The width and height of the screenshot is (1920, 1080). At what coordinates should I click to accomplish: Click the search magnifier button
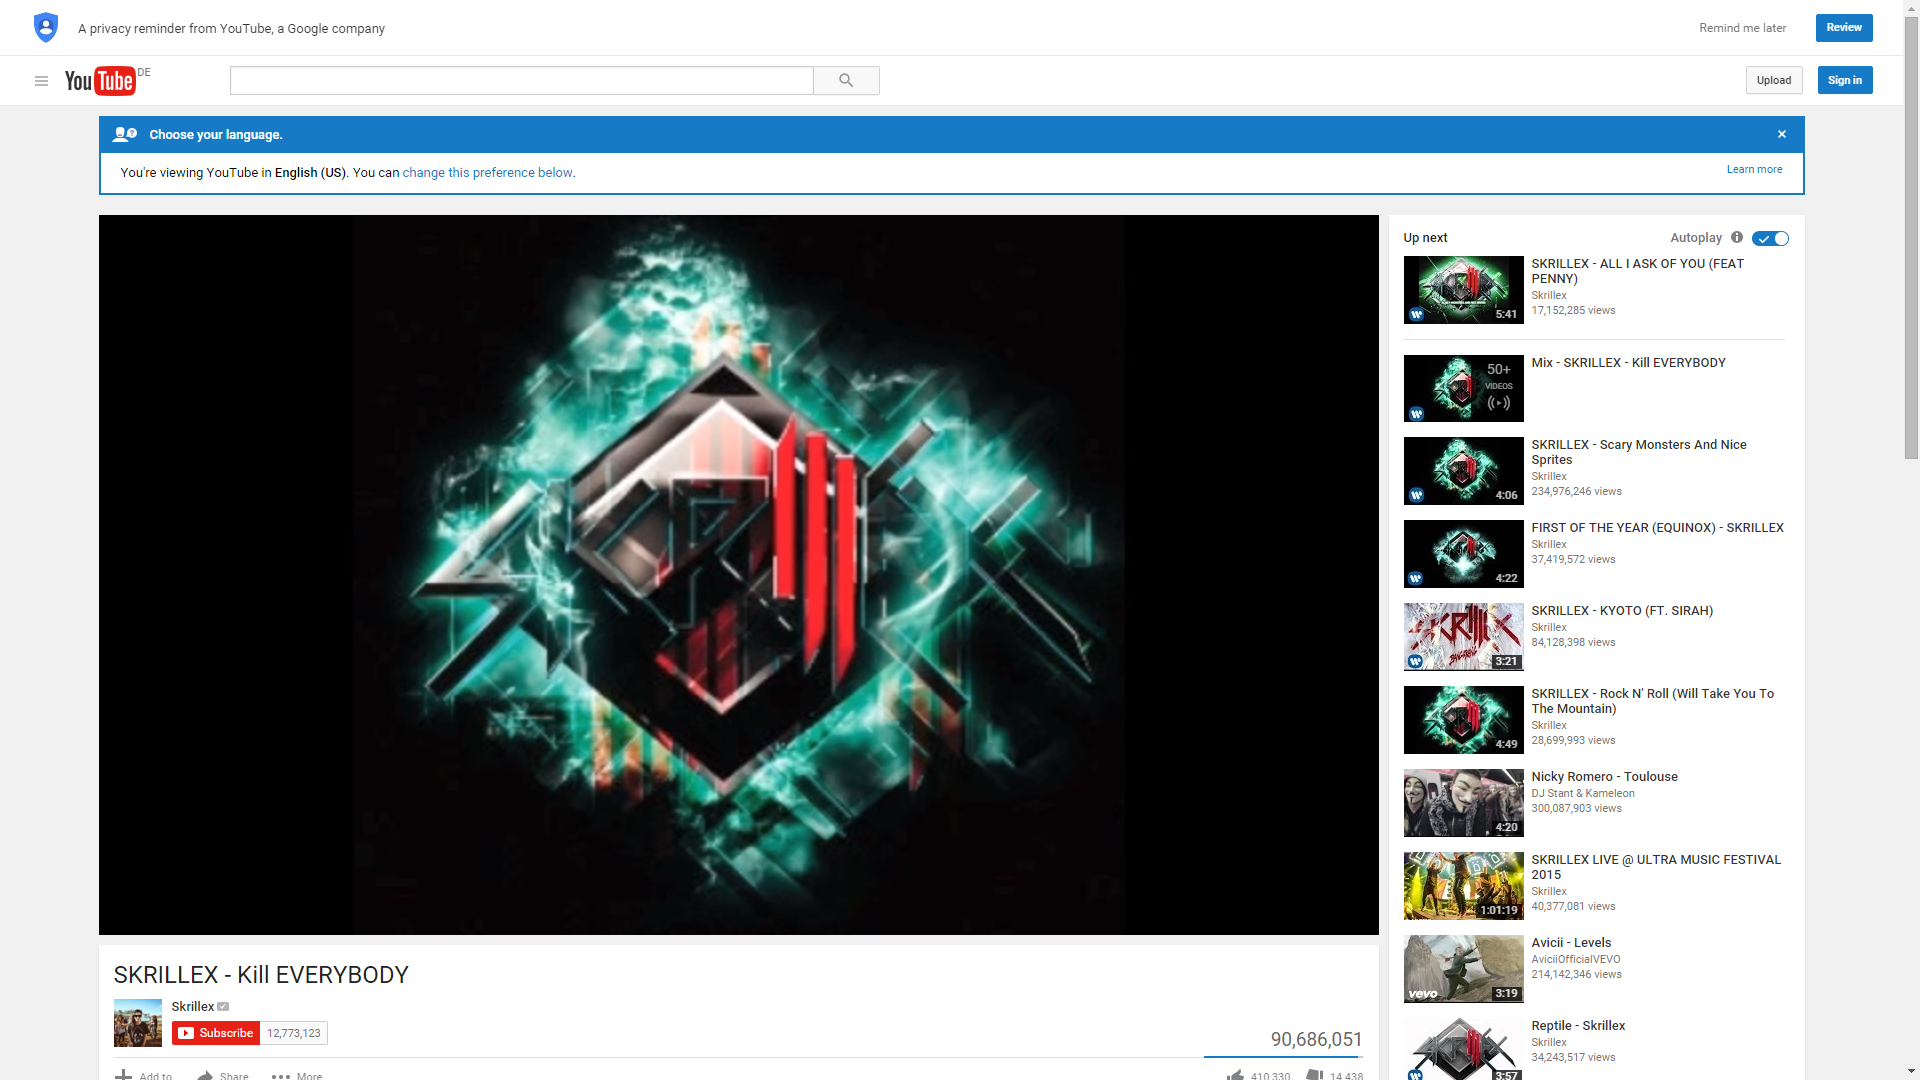pyautogui.click(x=846, y=81)
